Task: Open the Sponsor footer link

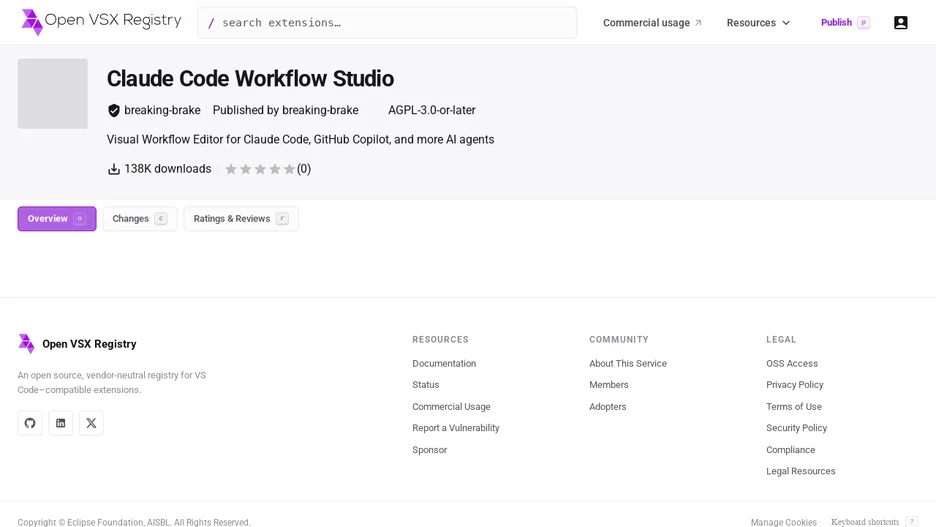Action: pyautogui.click(x=429, y=450)
